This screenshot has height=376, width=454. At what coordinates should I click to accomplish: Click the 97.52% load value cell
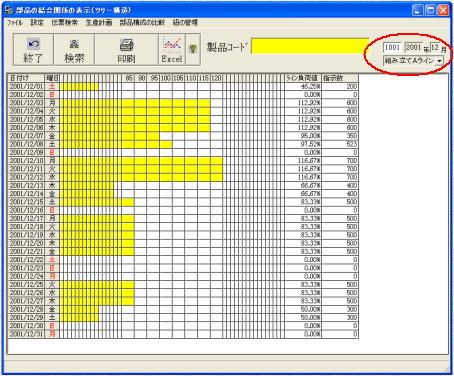[x=303, y=144]
